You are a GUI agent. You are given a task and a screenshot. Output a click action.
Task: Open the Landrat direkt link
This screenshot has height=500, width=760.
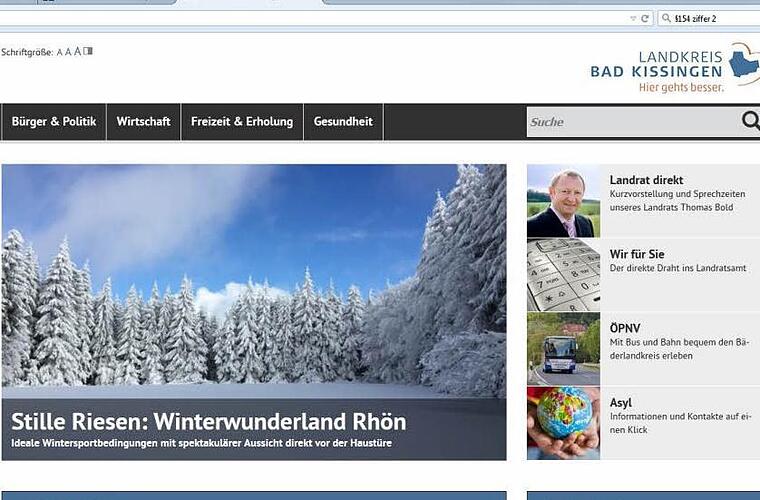coord(646,180)
